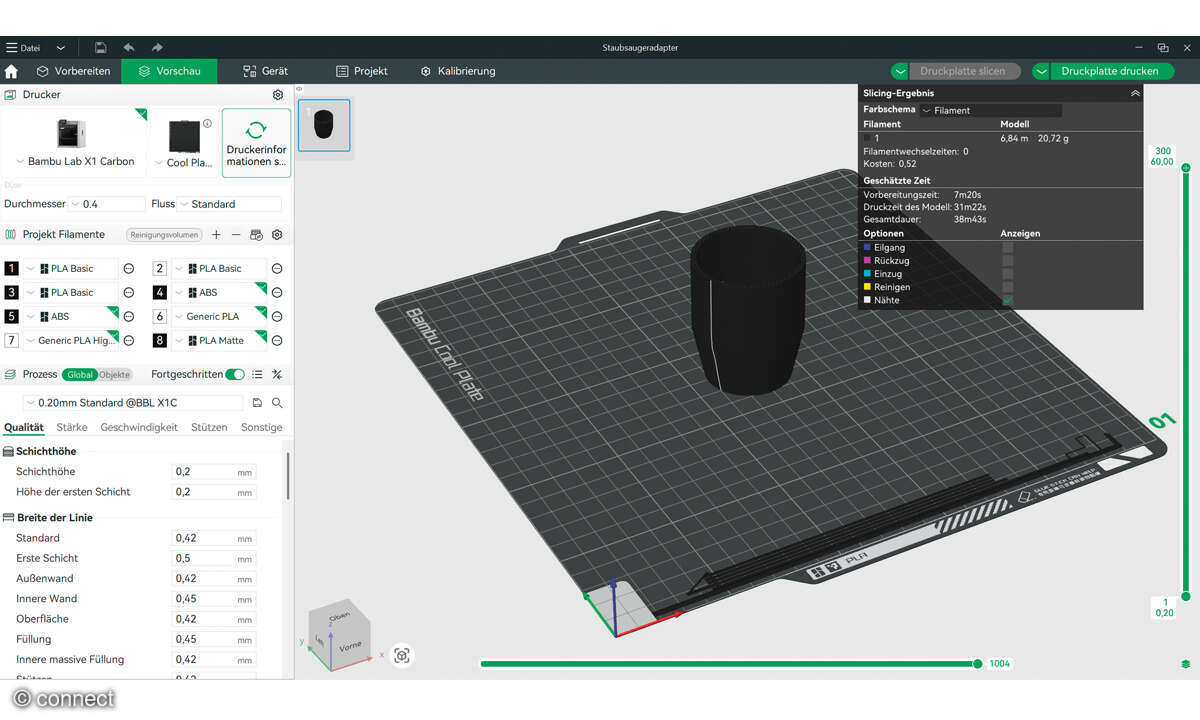Click the top layer slider handle at 300
This screenshot has height=720, width=1200.
click(1186, 168)
